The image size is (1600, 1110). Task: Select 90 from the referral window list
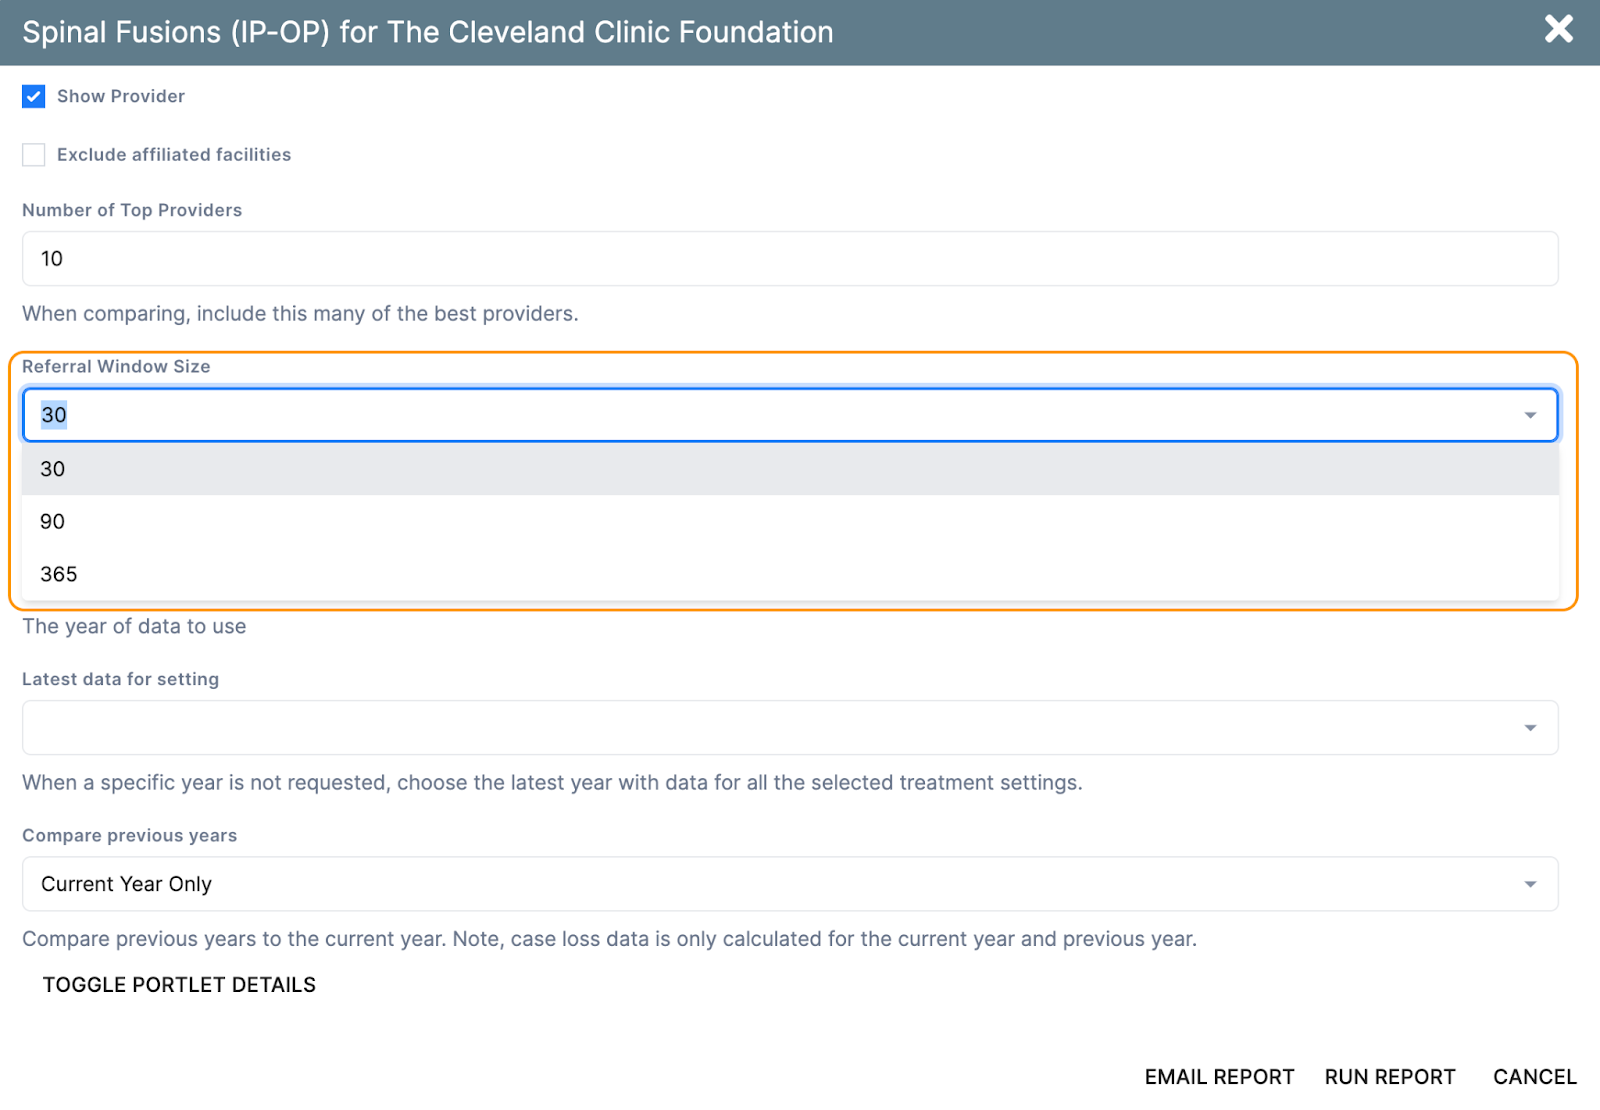[x=790, y=522]
